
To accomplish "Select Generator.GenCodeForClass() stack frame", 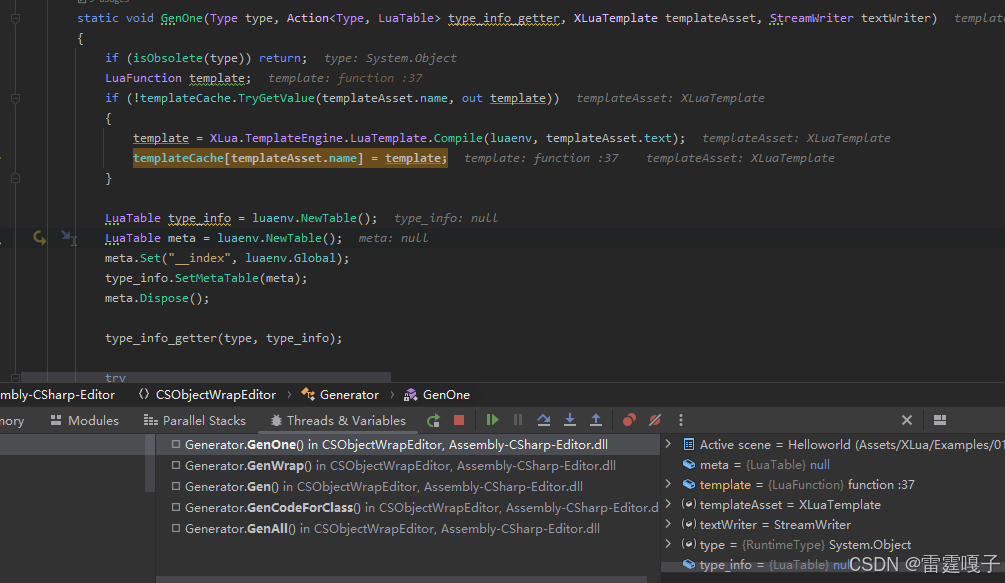I will click(408, 507).
